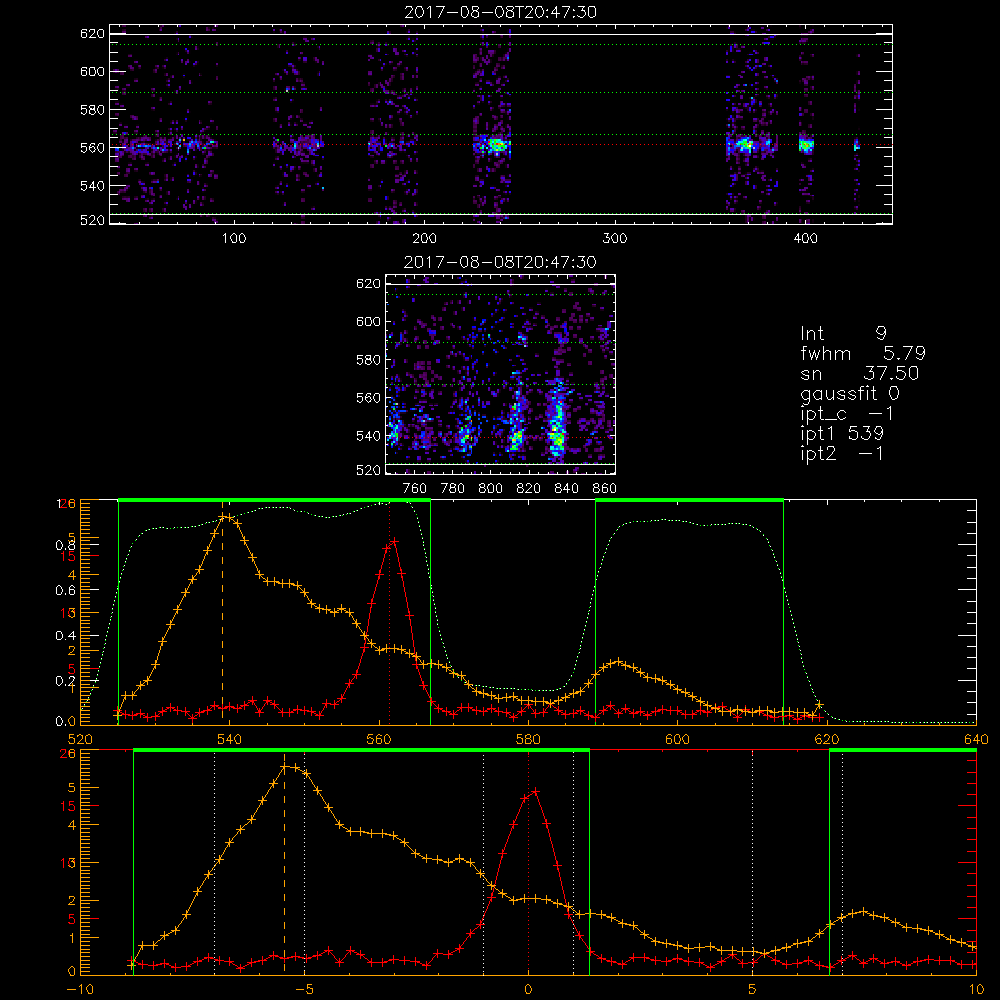
Task: Click bright emission blob near 370 in top spectrogram
Action: click(743, 145)
